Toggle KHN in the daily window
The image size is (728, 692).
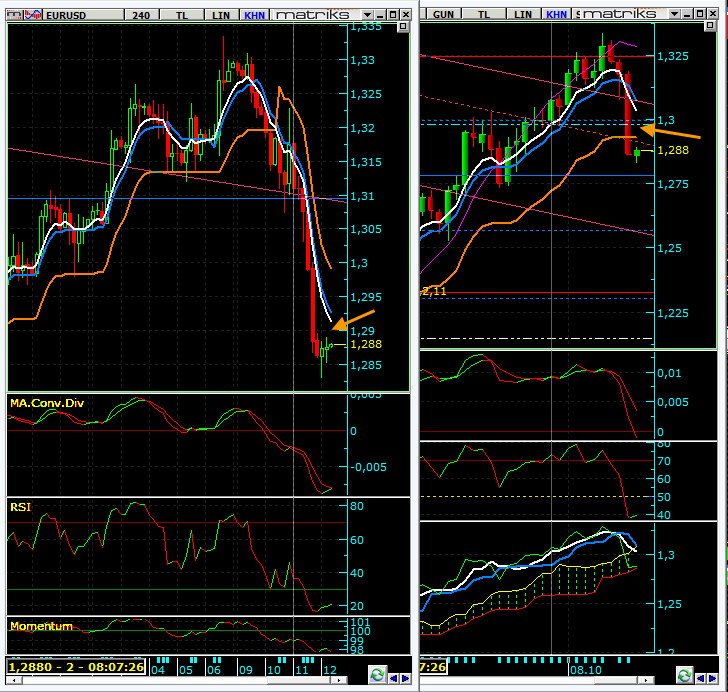click(x=556, y=14)
